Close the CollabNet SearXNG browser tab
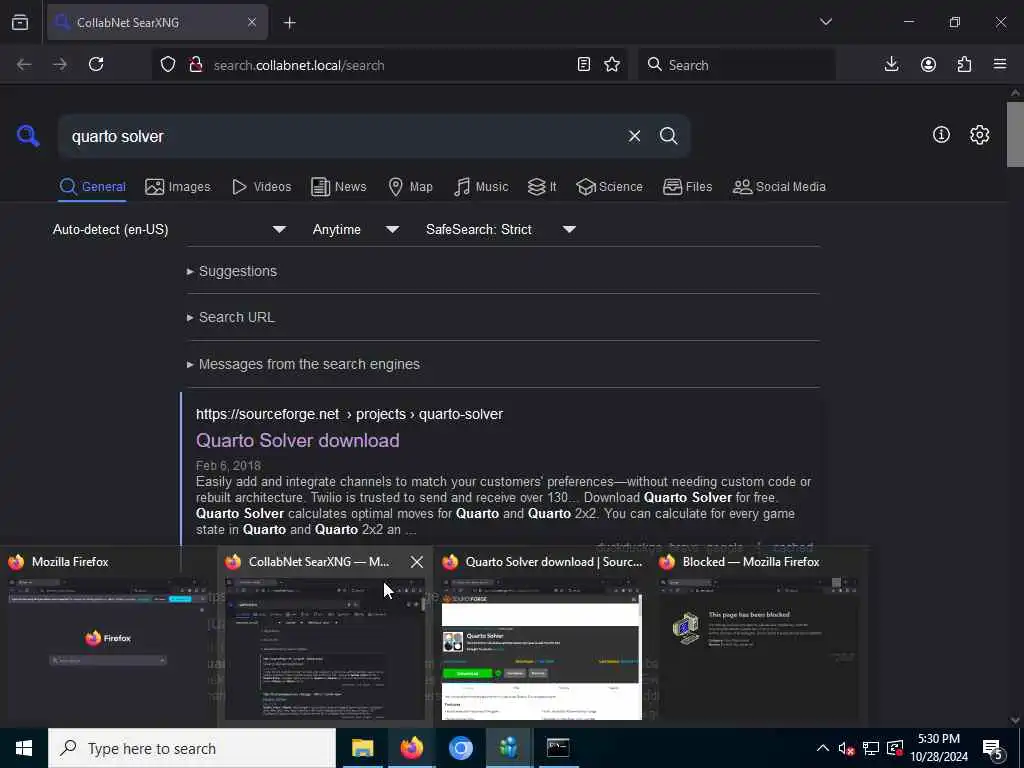 coord(251,22)
